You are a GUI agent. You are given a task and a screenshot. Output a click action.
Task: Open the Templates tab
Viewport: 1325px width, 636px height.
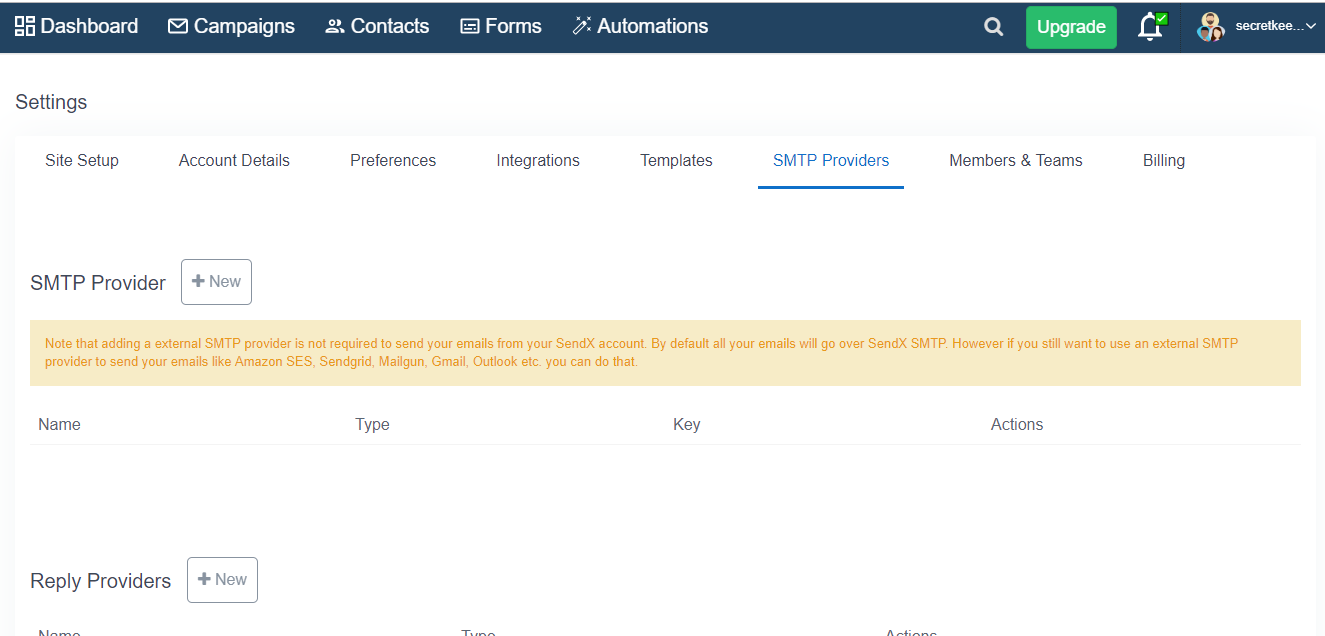(676, 160)
